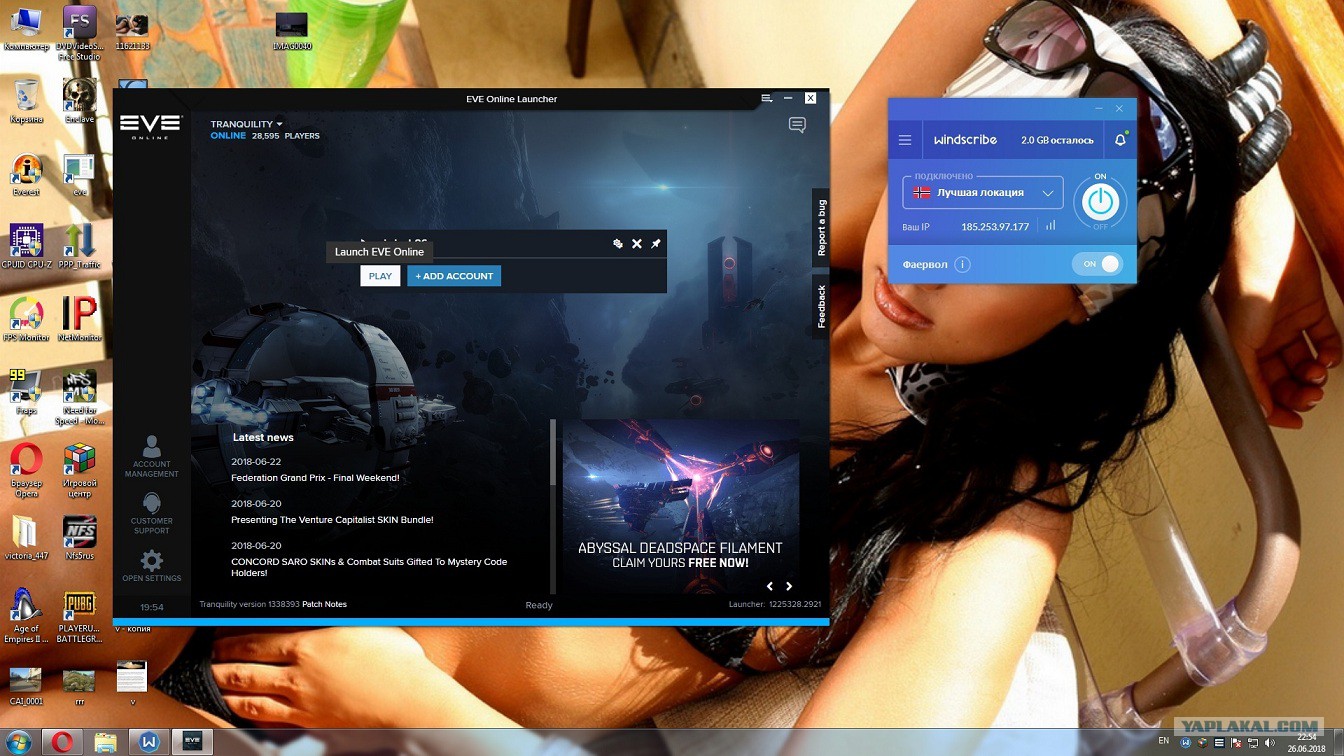
Task: Open the Patch Notes link
Action: click(x=324, y=604)
